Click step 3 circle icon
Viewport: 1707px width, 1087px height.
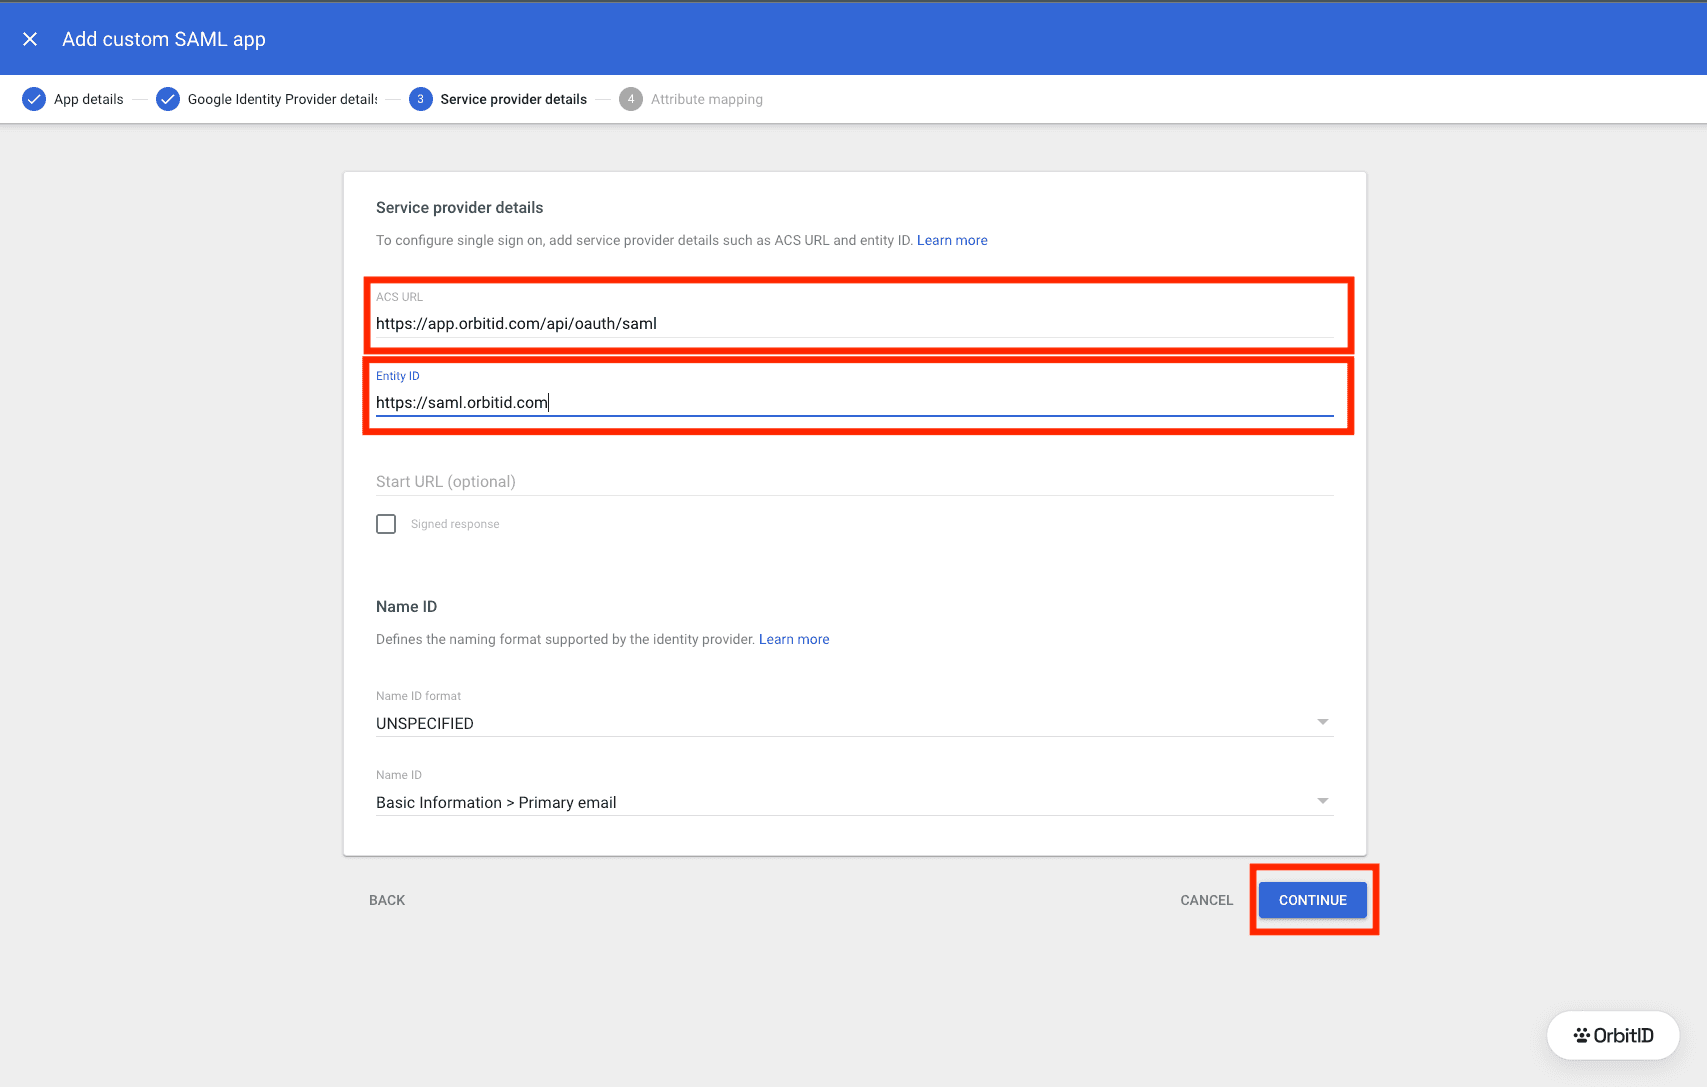click(x=421, y=99)
